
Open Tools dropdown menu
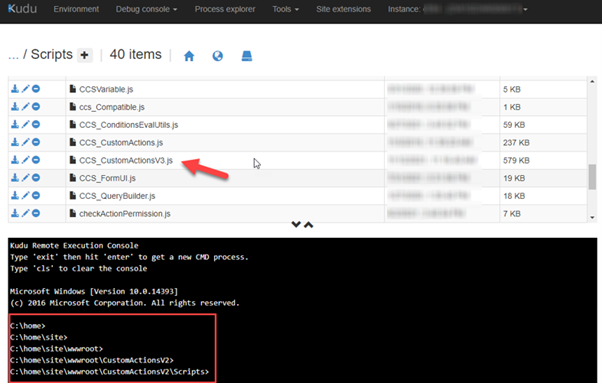click(x=285, y=9)
